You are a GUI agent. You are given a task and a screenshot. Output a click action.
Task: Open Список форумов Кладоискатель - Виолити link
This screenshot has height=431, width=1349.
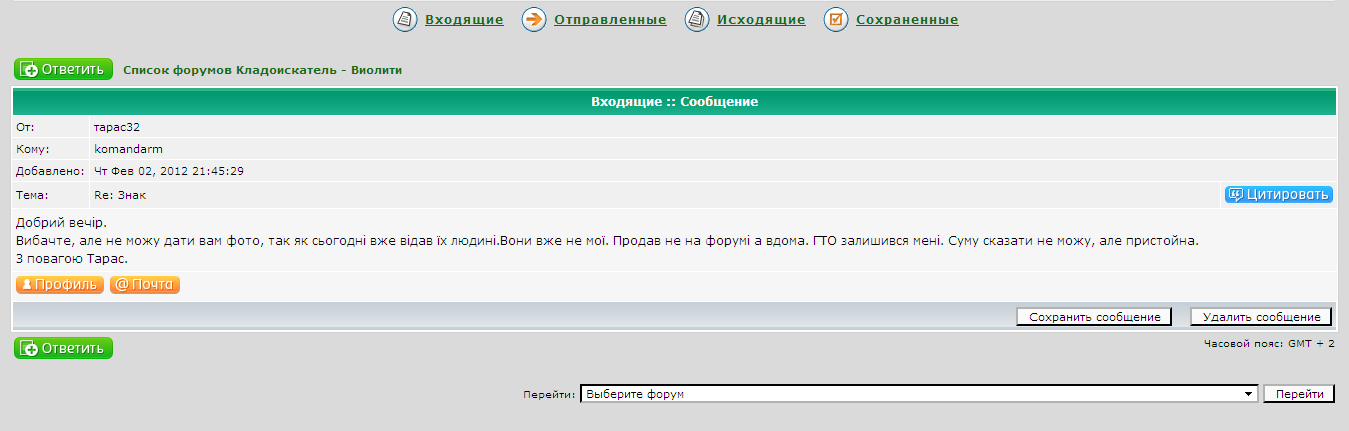pos(262,70)
